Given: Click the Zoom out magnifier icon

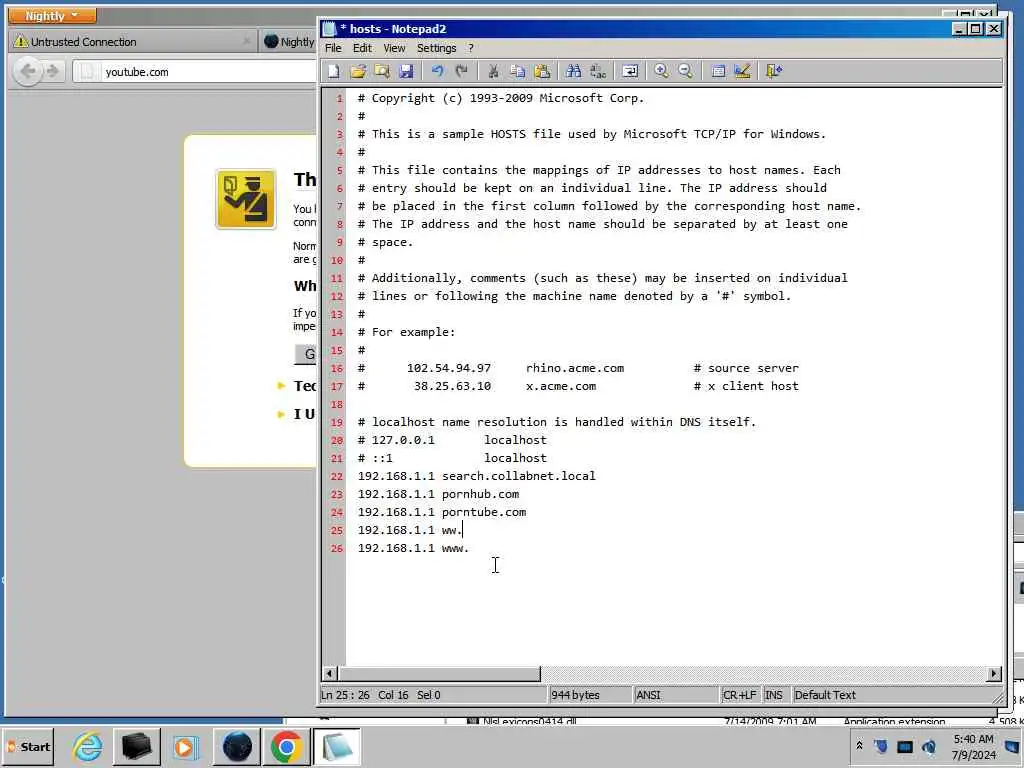Looking at the screenshot, I should click(x=685, y=71).
